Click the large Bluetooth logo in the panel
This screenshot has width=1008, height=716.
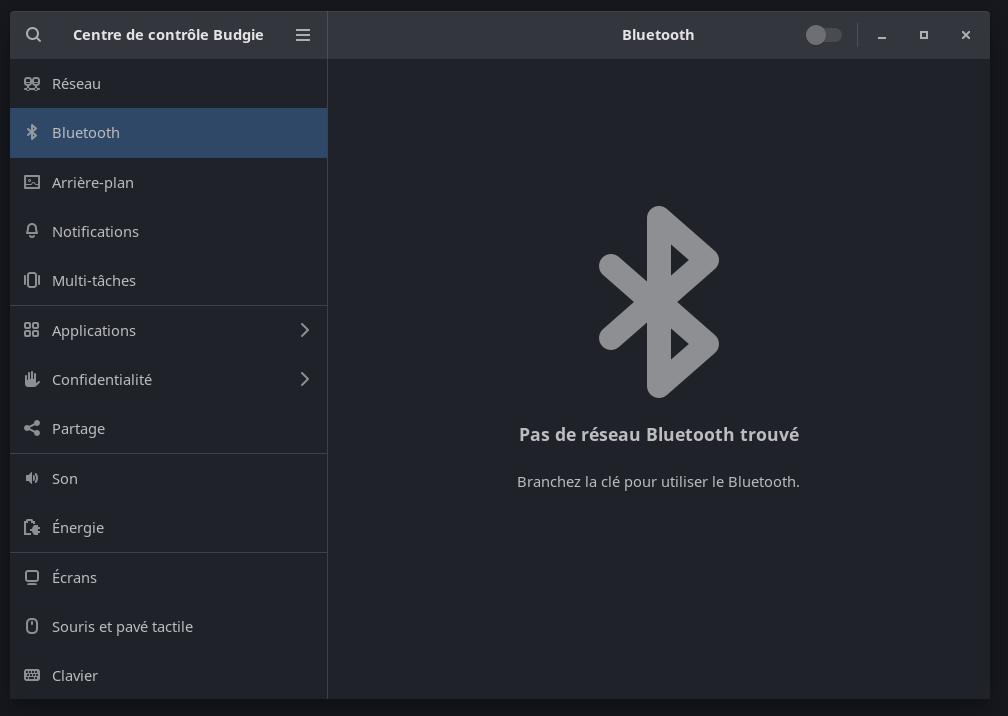point(659,302)
